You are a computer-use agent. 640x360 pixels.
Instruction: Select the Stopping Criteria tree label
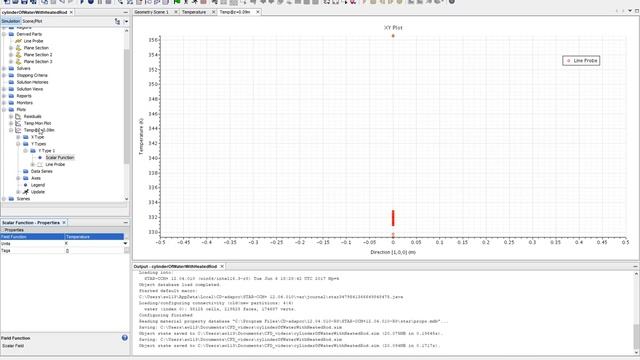point(32,75)
